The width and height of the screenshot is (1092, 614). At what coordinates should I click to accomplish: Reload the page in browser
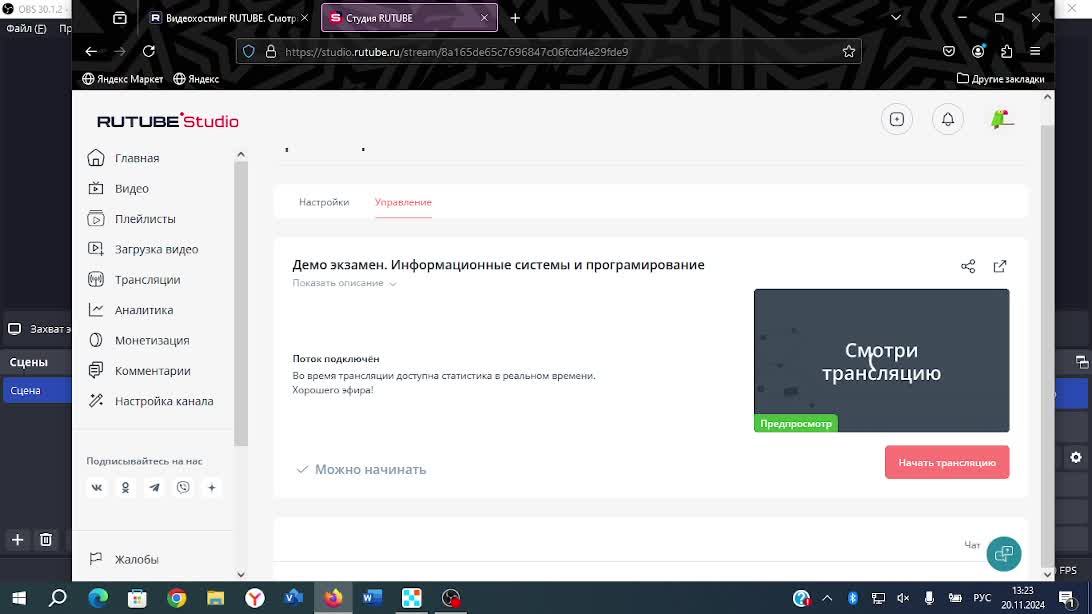[149, 52]
